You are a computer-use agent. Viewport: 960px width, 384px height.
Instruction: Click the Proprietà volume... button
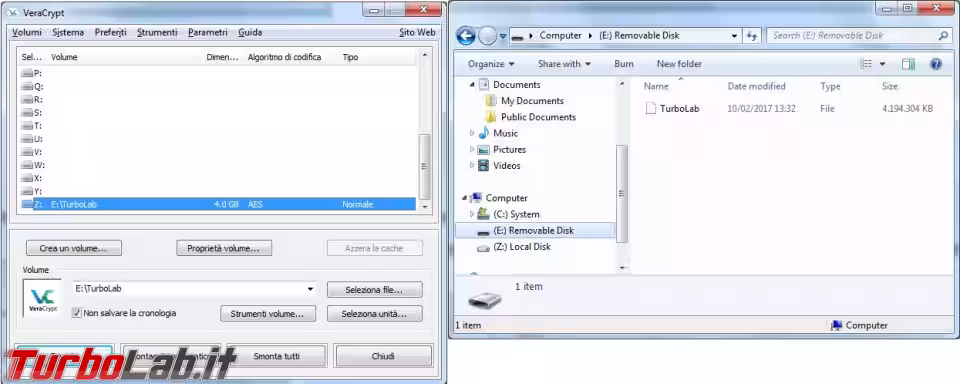point(224,248)
